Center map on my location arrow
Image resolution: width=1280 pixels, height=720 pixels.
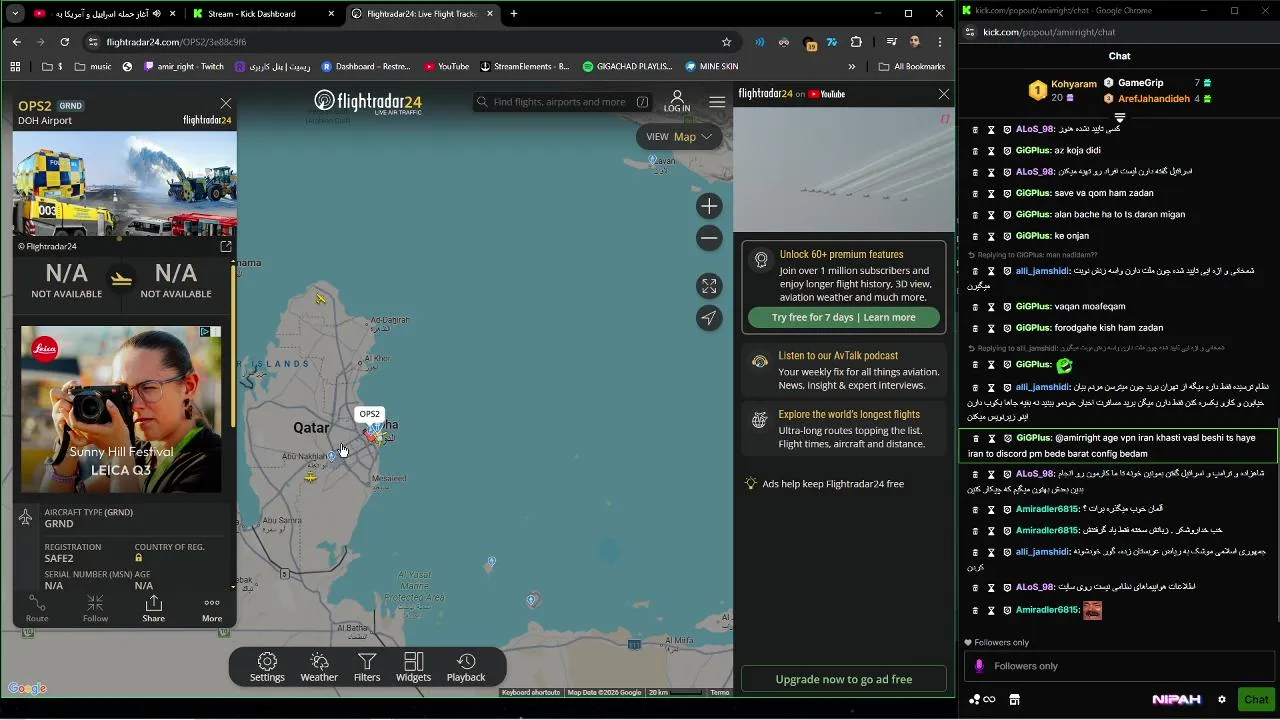(x=709, y=318)
